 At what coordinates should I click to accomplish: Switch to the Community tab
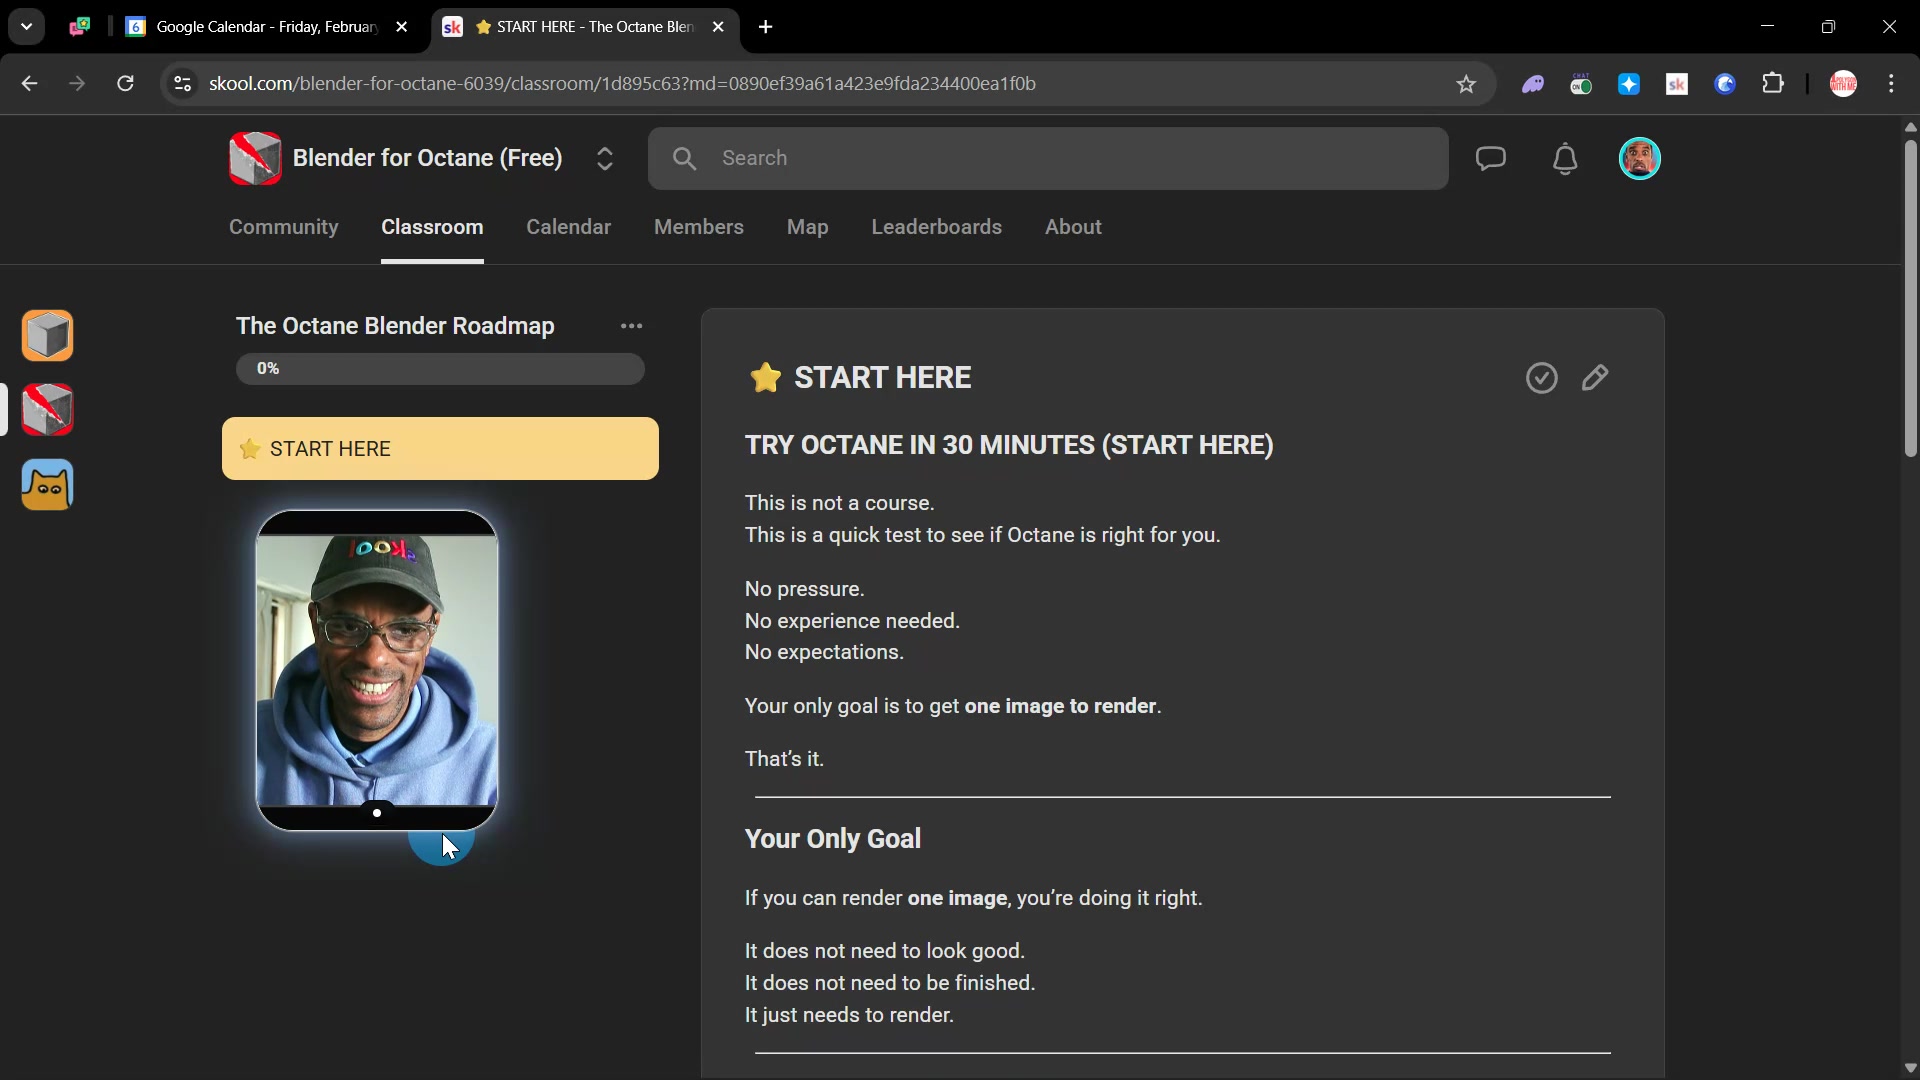[283, 227]
